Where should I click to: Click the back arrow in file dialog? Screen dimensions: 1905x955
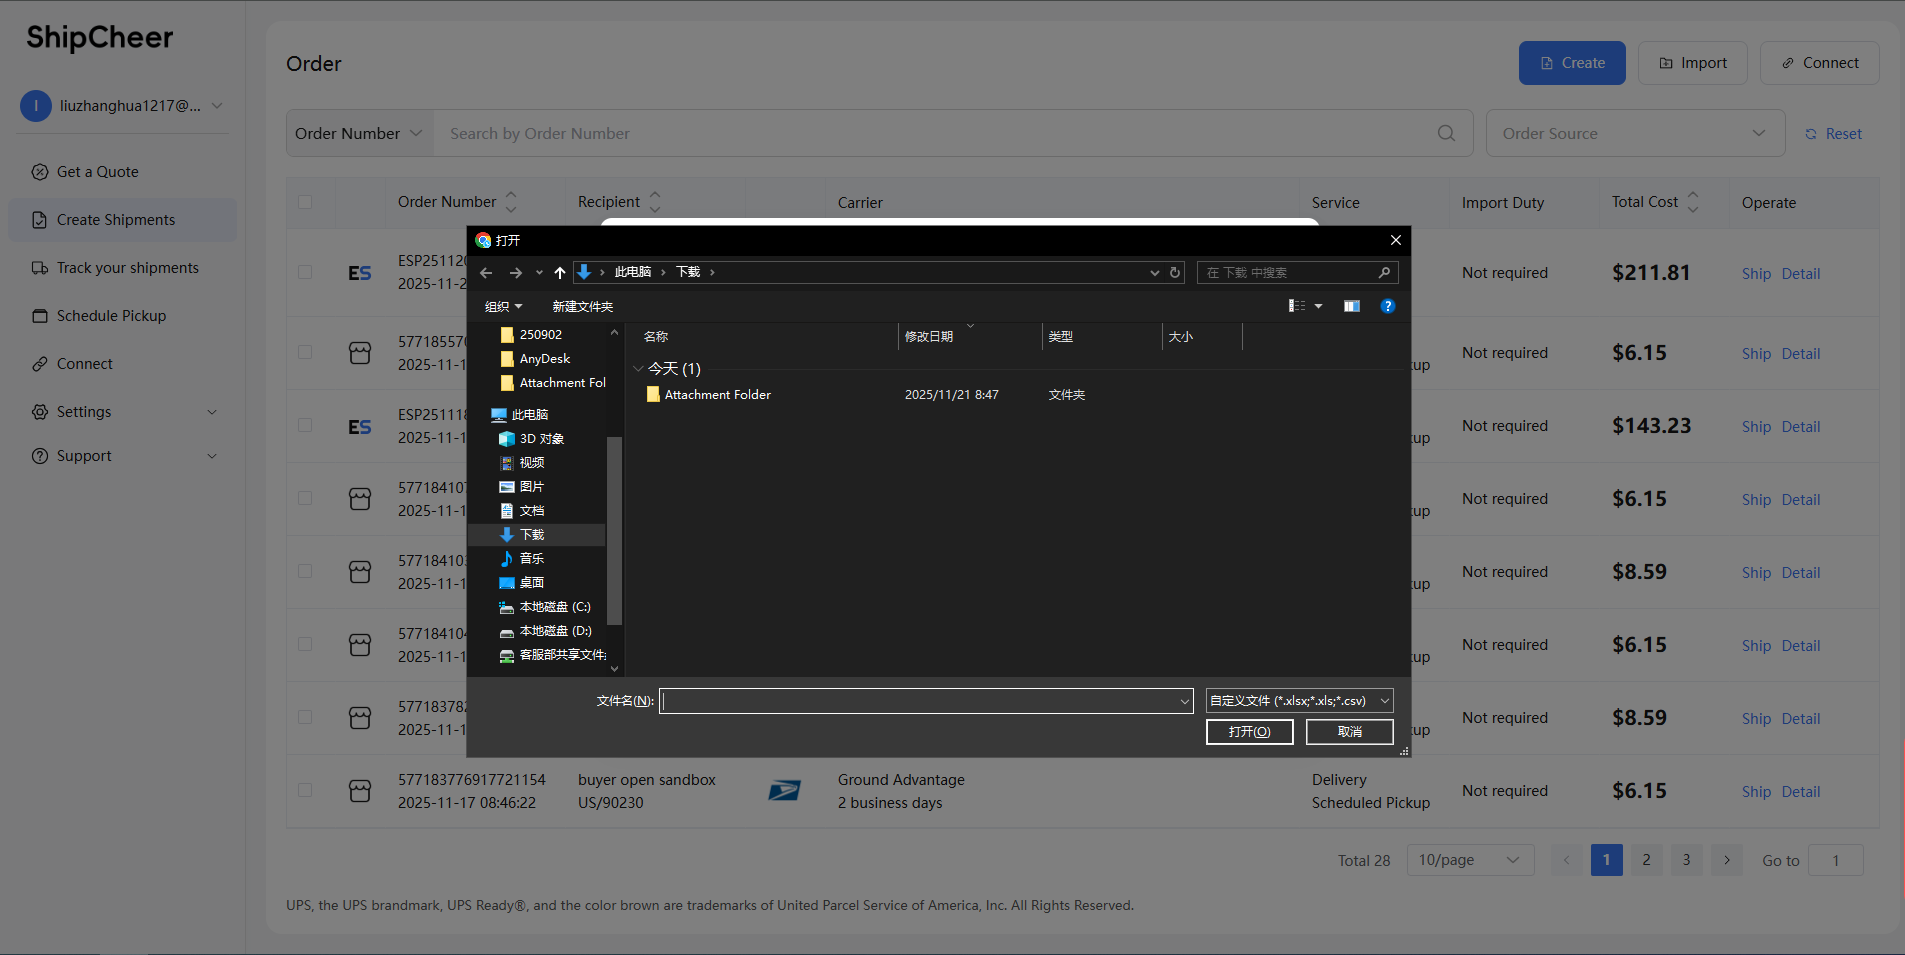[x=486, y=273]
